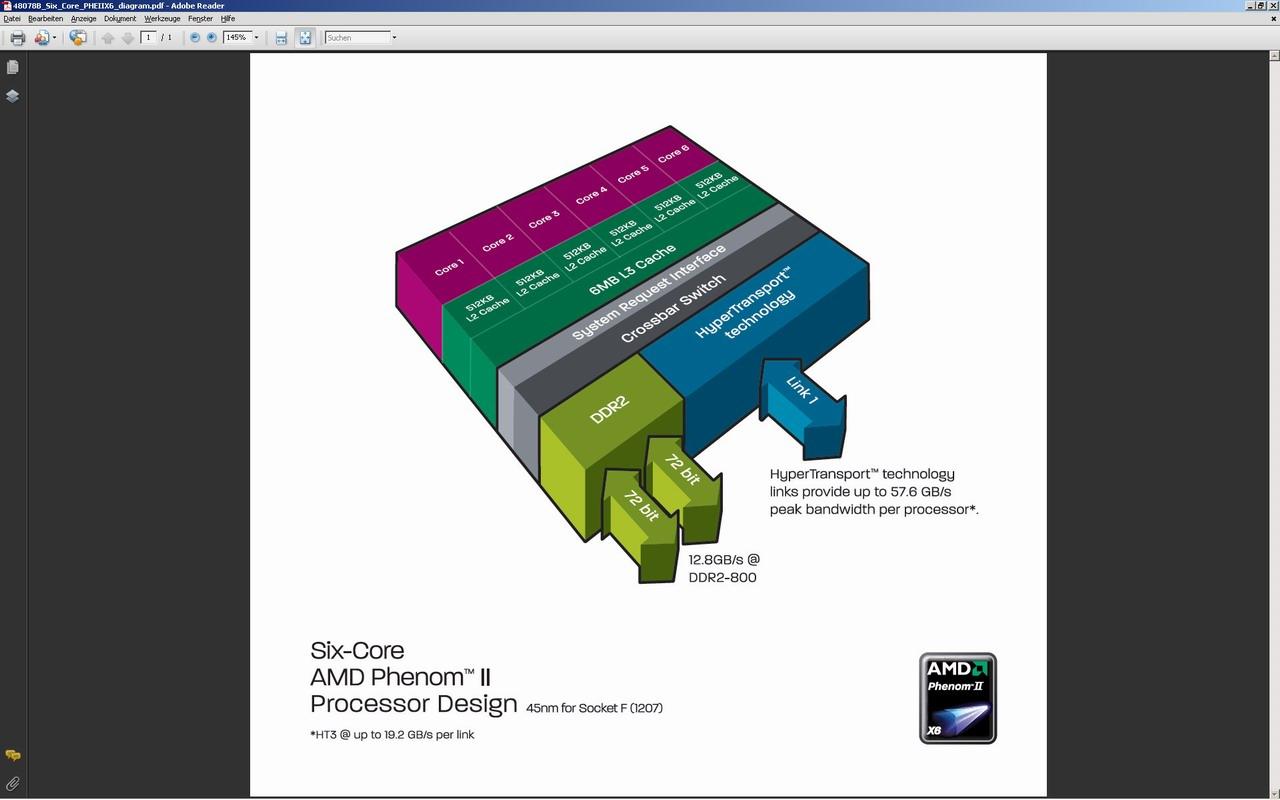Open the Bearbeiten menu
Image resolution: width=1280 pixels, height=800 pixels.
click(x=45, y=19)
